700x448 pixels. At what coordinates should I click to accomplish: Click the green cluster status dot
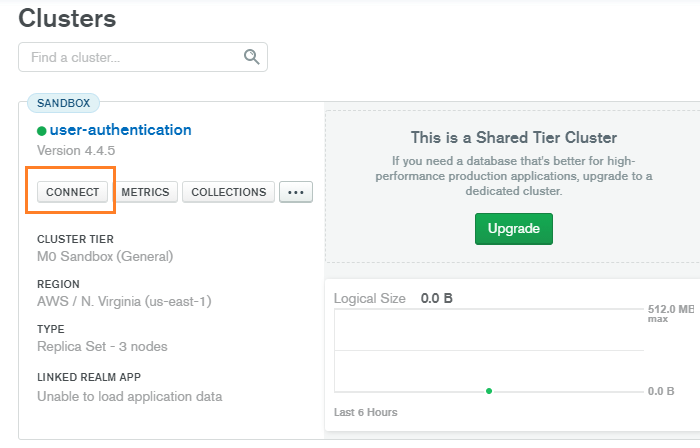click(42, 131)
